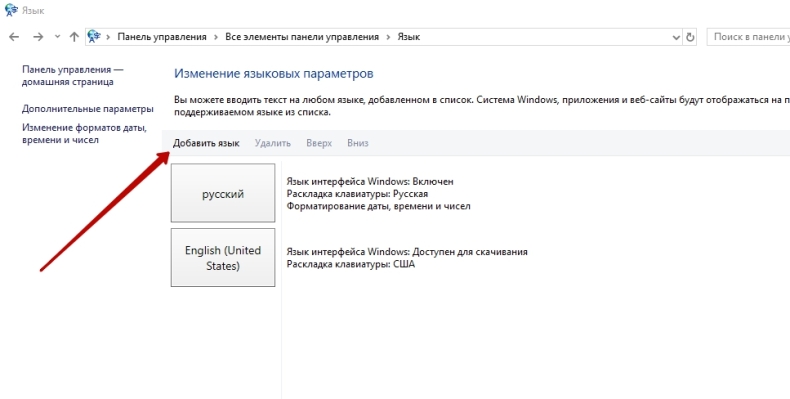The image size is (790, 399).
Task: Click the Вниз toolbar command
Action: pyautogui.click(x=358, y=143)
